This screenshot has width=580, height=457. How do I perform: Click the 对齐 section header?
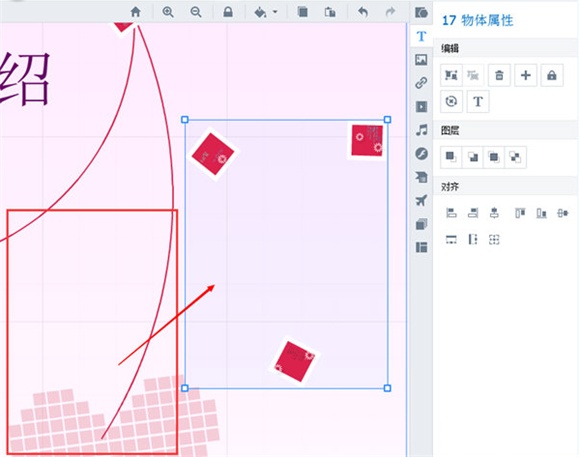[450, 187]
